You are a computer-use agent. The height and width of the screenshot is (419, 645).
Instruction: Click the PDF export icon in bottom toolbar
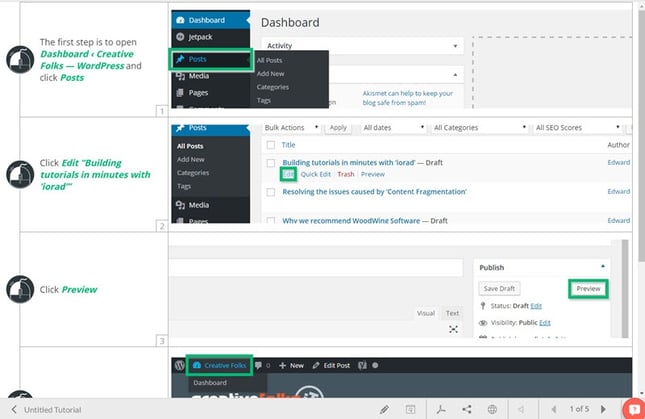pyautogui.click(x=441, y=409)
